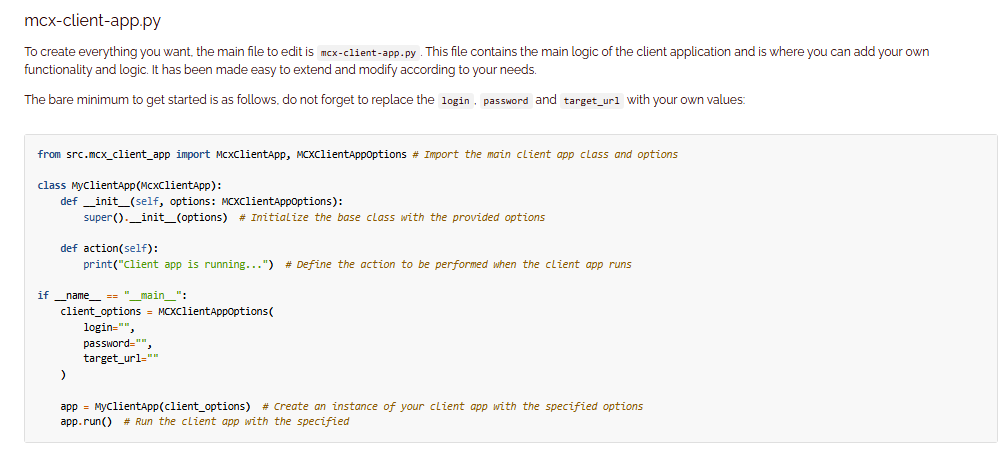Click the app = MyClientApp(client_options) line
This screenshot has height=459, width=1003.
pyautogui.click(x=155, y=406)
